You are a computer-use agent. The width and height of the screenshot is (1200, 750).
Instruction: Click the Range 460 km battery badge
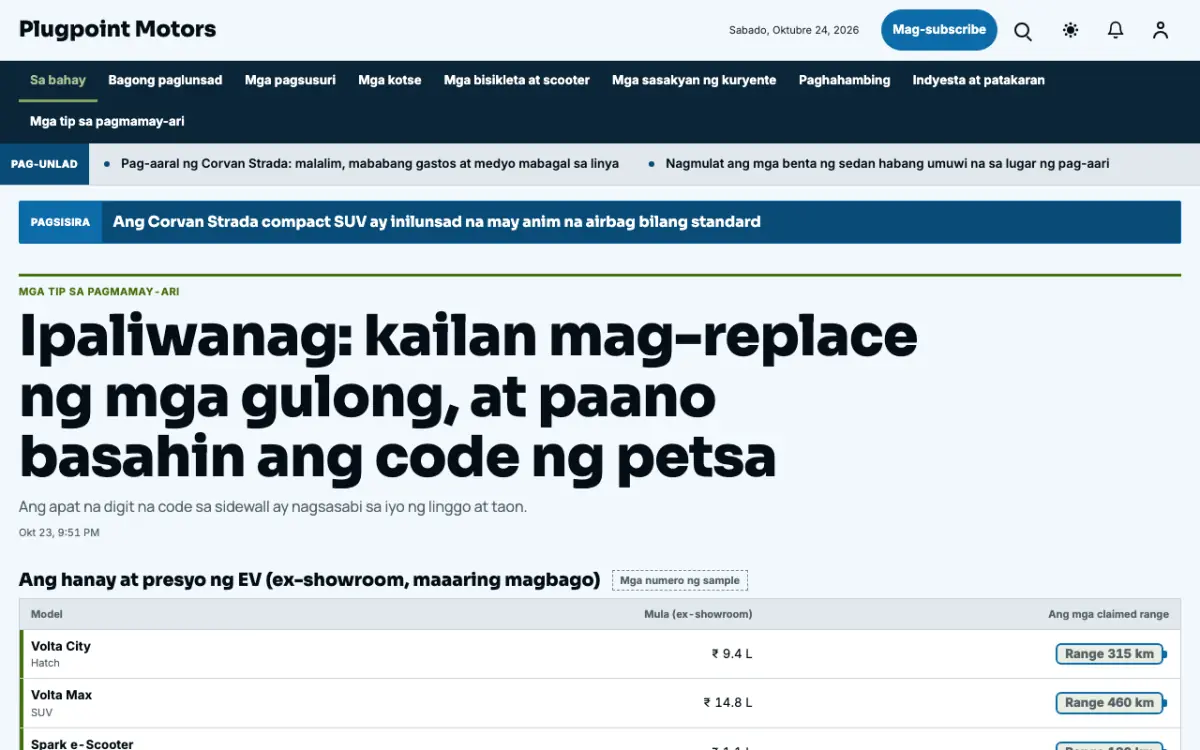[x=1110, y=703]
